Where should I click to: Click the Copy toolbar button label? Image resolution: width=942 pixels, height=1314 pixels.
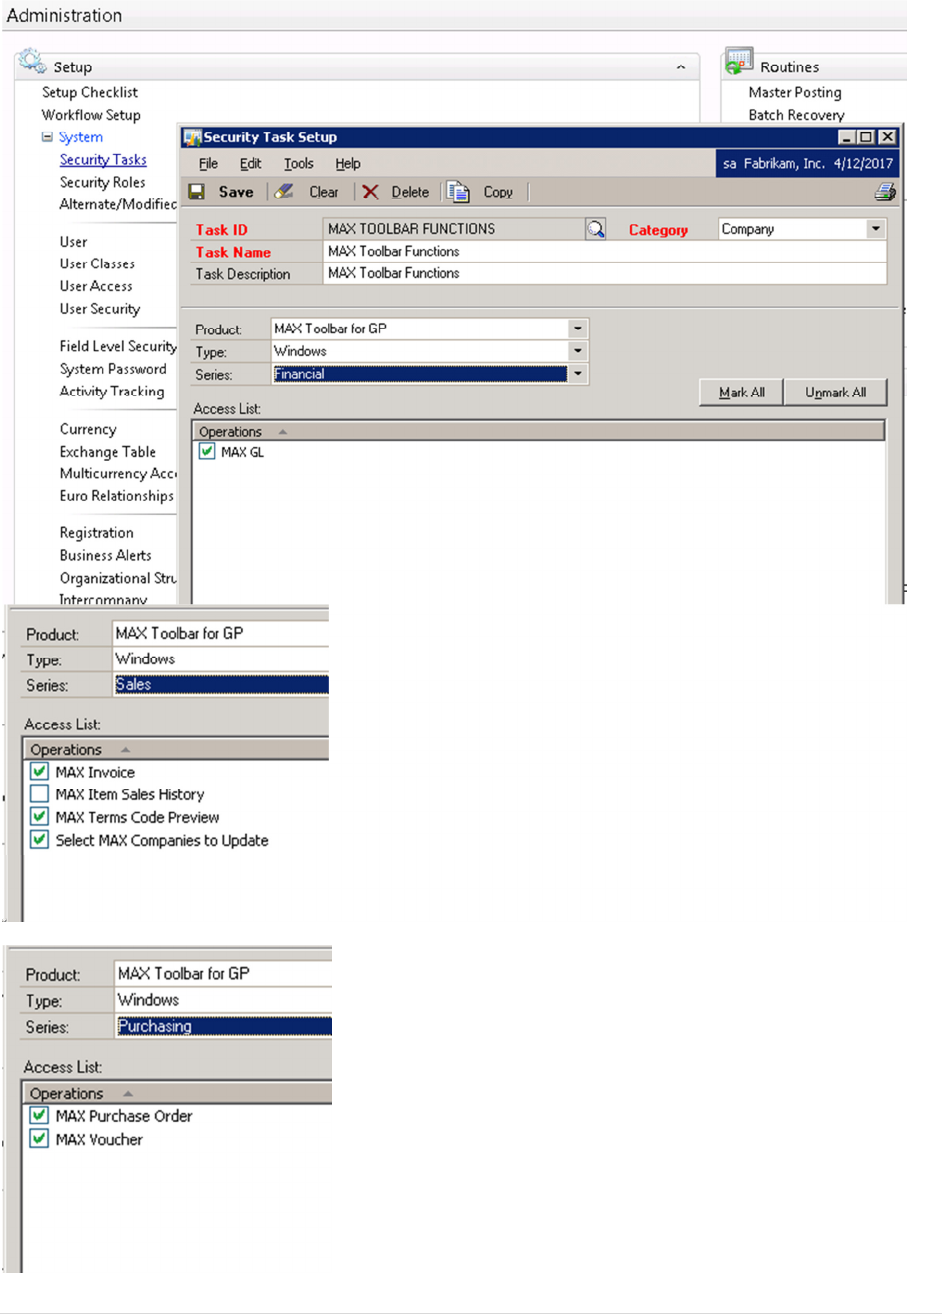point(498,192)
